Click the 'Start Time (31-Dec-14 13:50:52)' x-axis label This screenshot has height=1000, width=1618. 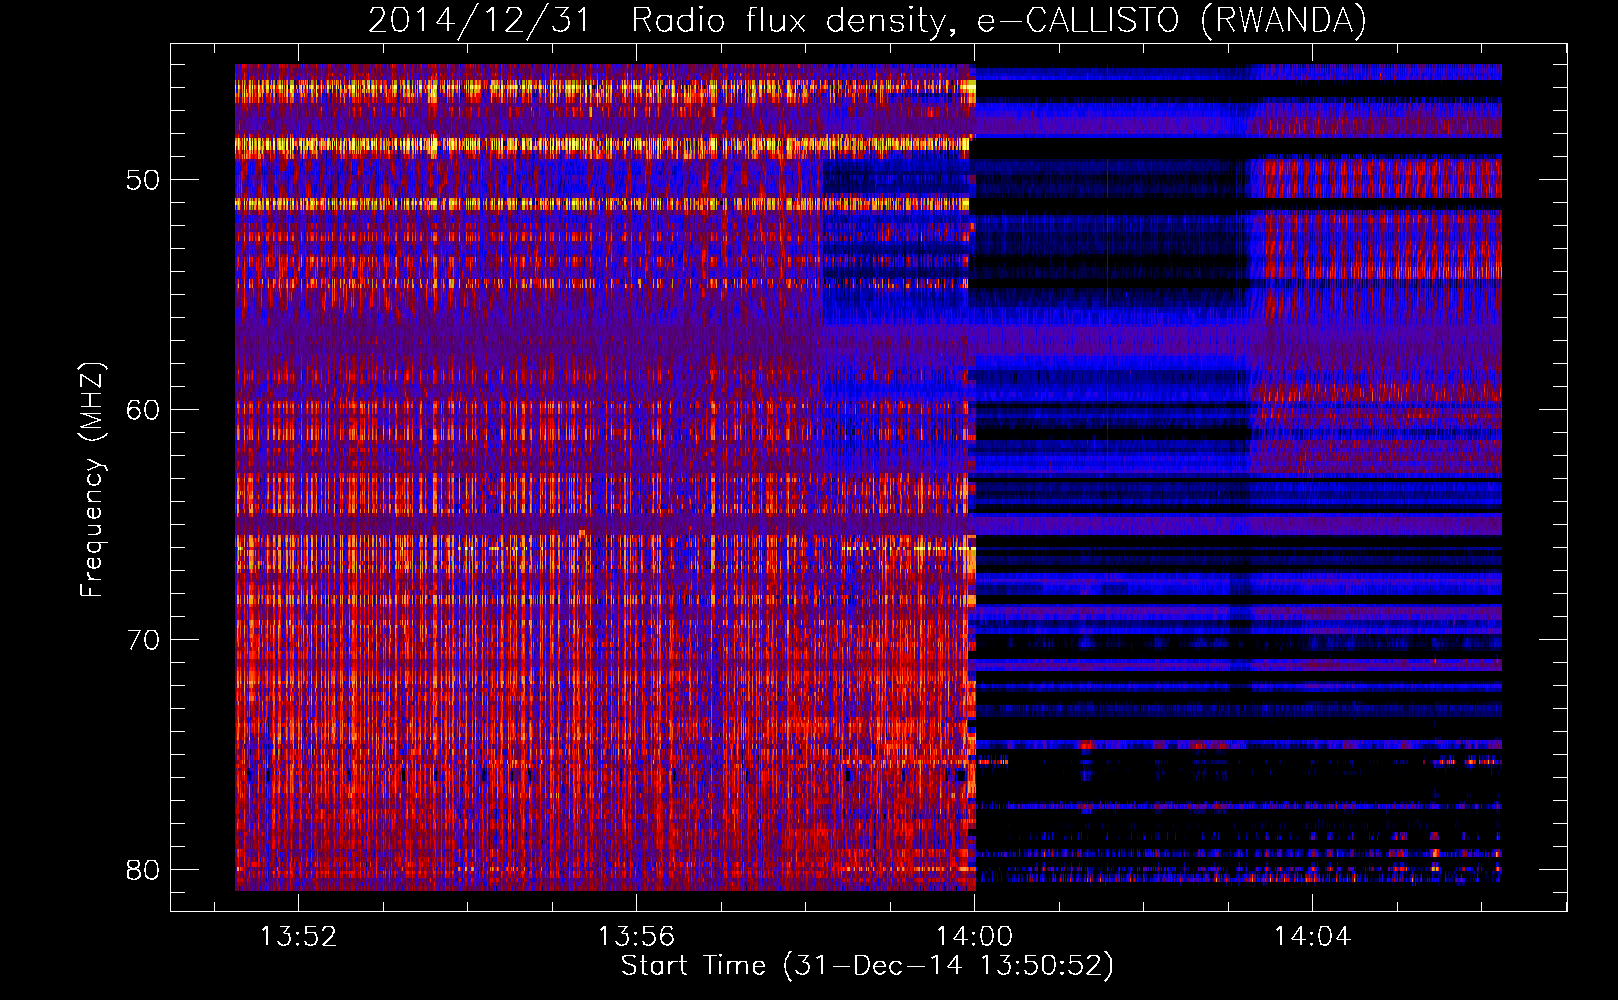tap(867, 966)
